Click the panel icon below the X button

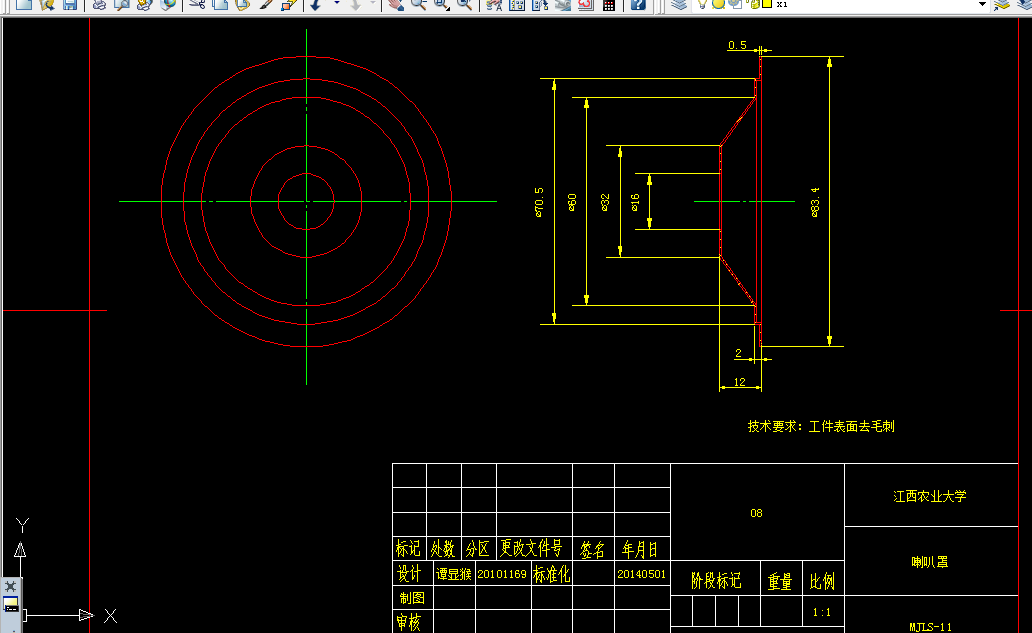11,604
